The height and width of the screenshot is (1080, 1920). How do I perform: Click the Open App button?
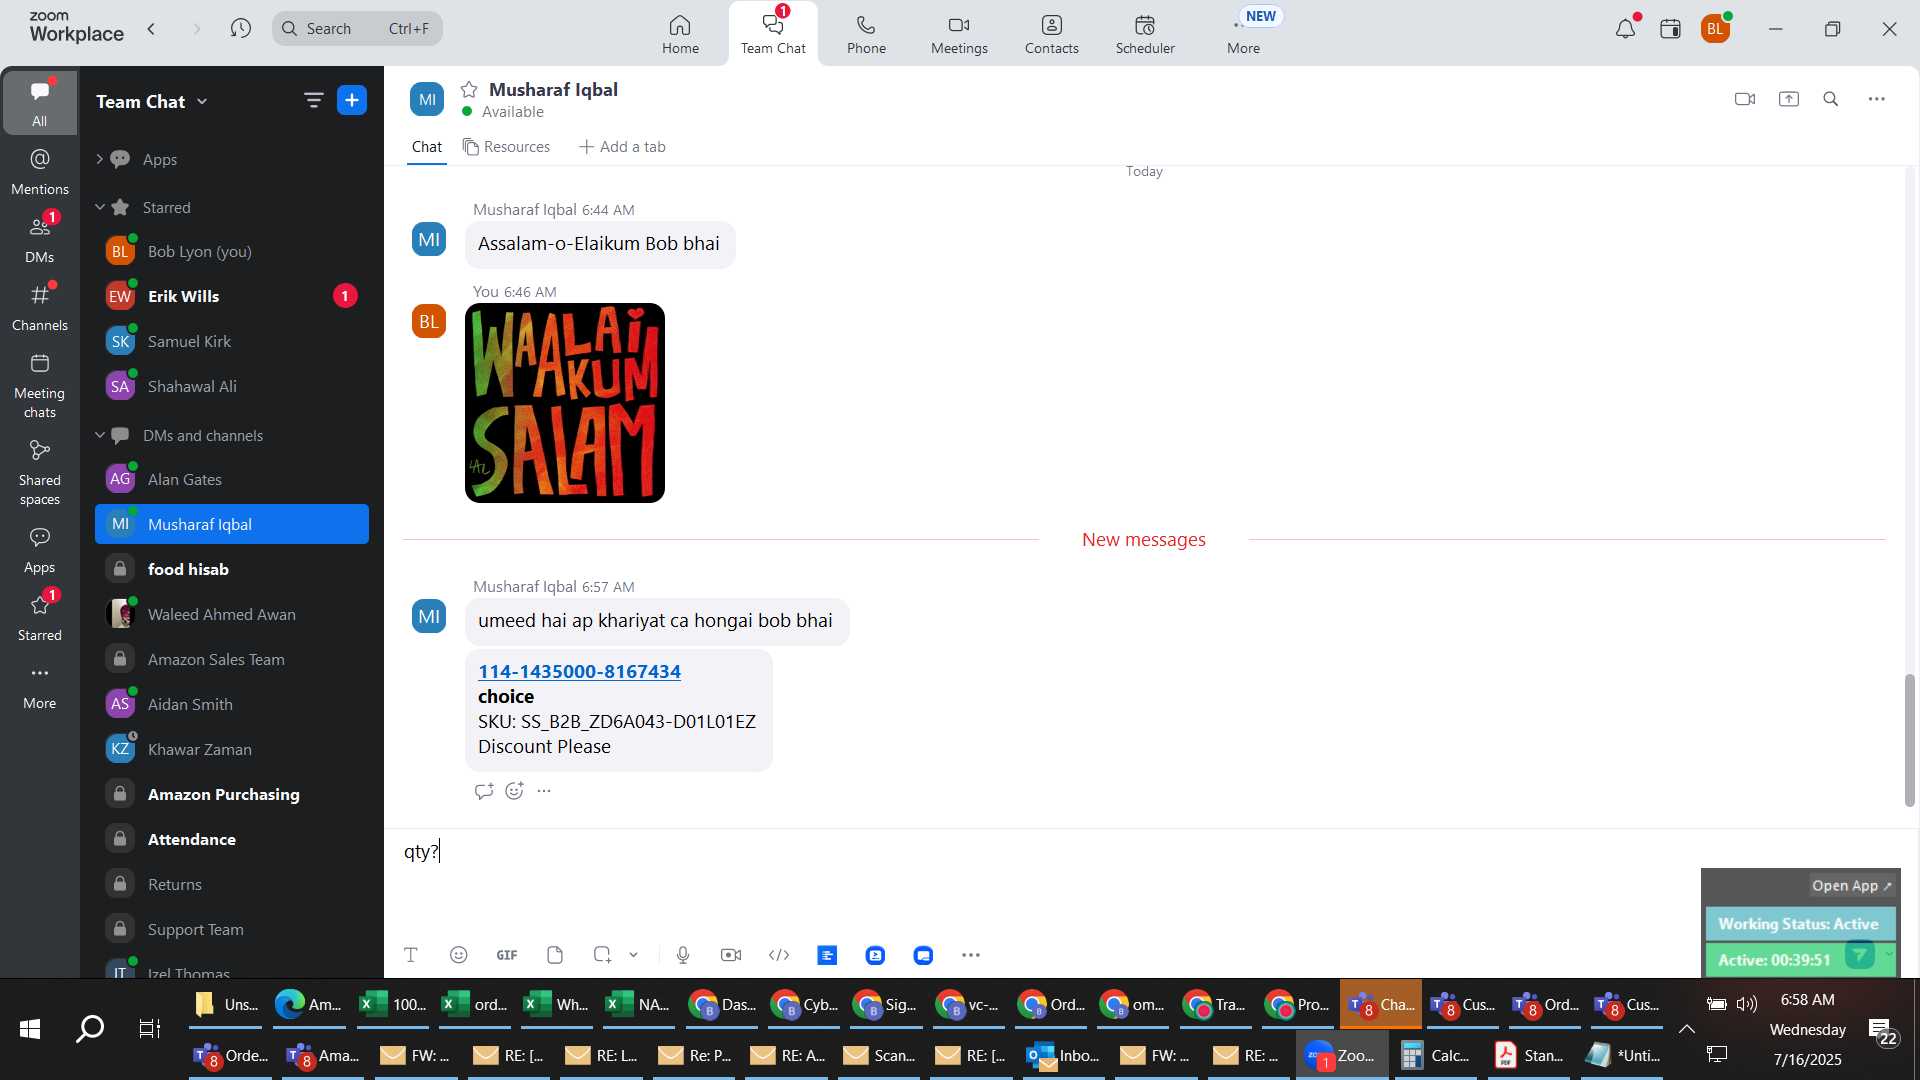pyautogui.click(x=1852, y=886)
